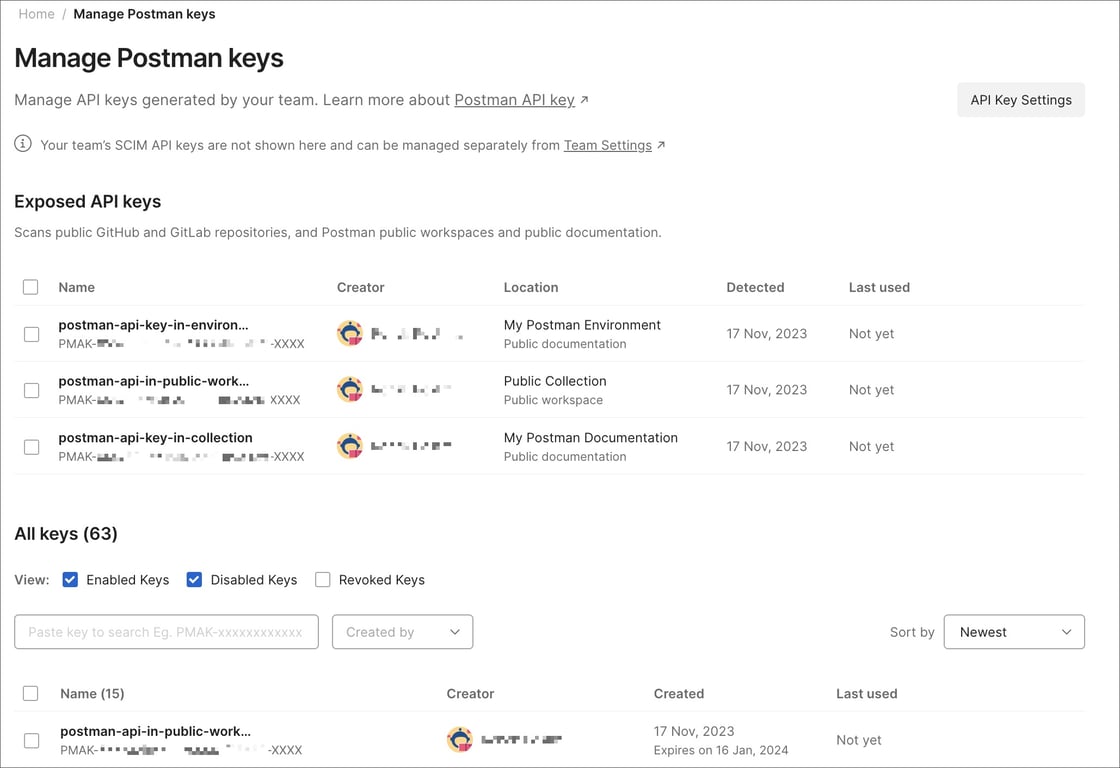Check the row checkbox for postman-api-key-in-collection

click(30, 446)
